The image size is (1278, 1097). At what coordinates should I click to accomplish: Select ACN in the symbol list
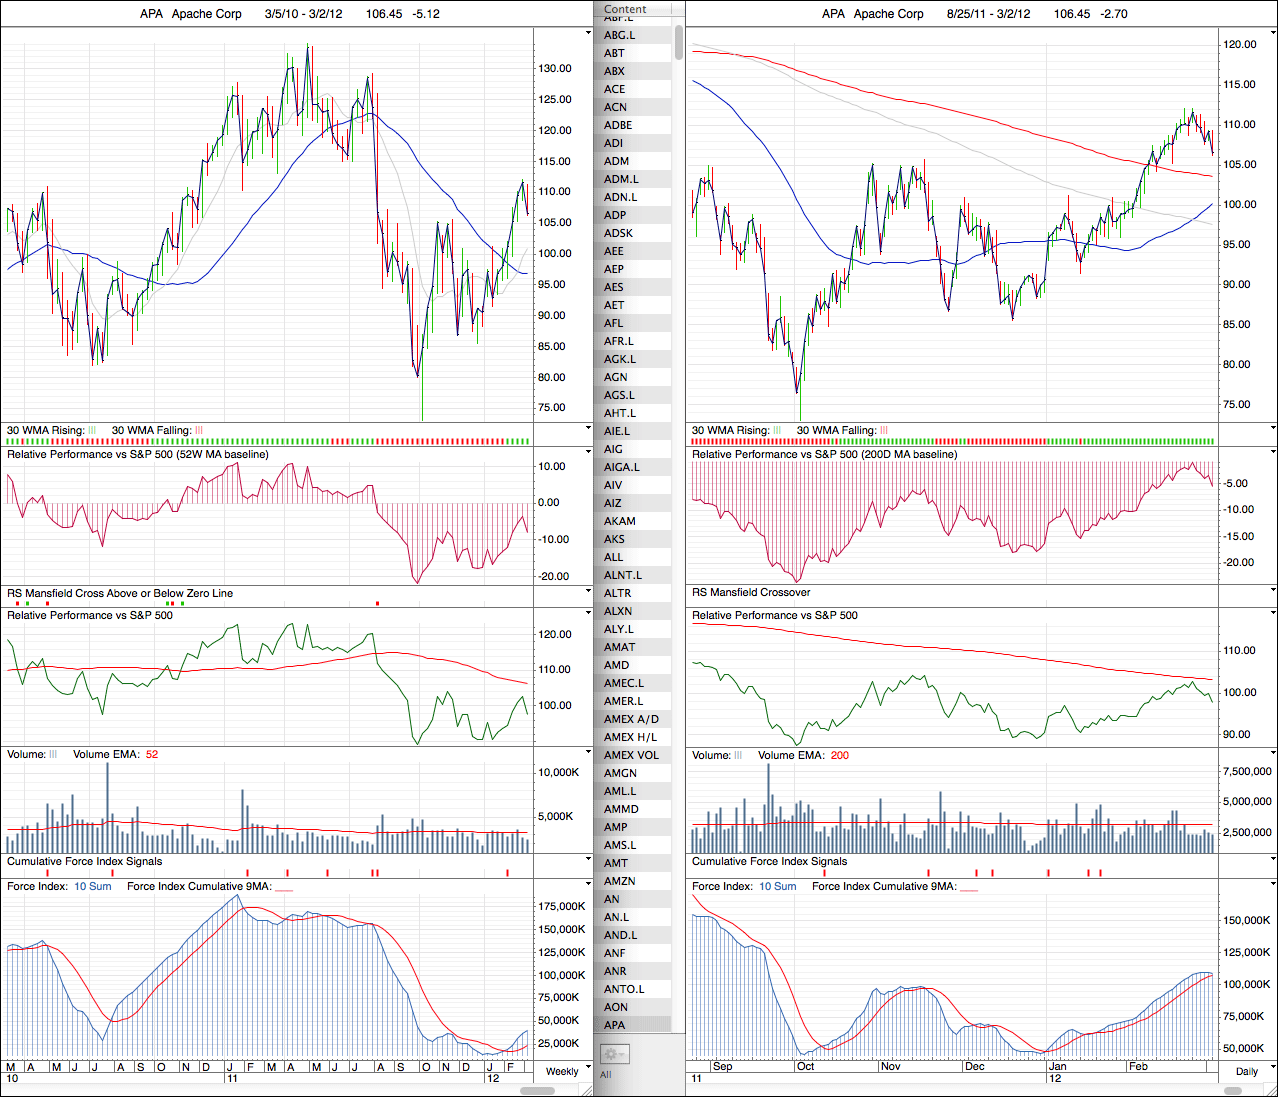(x=633, y=107)
